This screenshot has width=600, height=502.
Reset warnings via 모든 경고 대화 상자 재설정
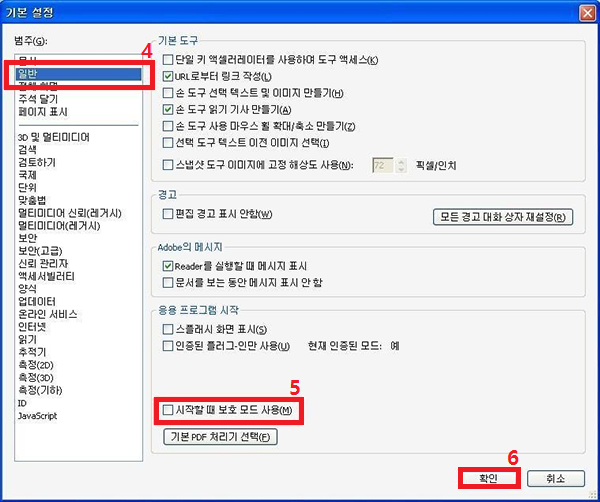(503, 217)
